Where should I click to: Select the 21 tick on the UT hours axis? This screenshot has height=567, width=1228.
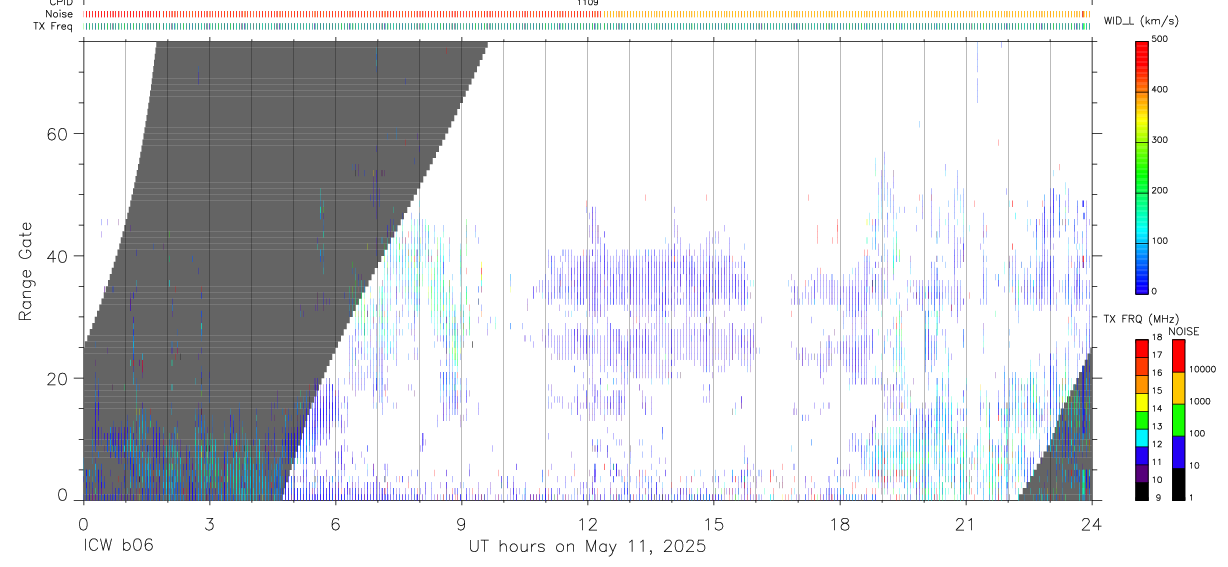pos(965,524)
